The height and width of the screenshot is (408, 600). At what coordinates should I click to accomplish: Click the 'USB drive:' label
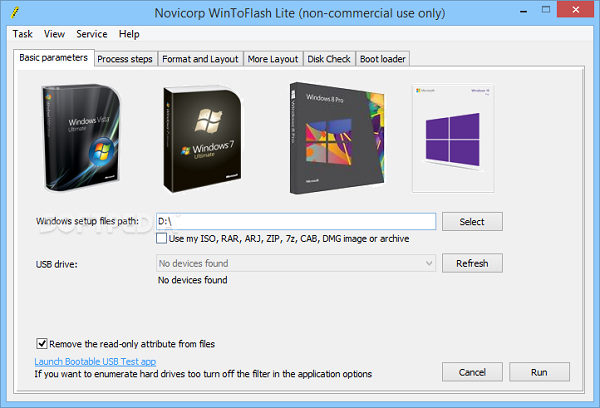pos(57,264)
